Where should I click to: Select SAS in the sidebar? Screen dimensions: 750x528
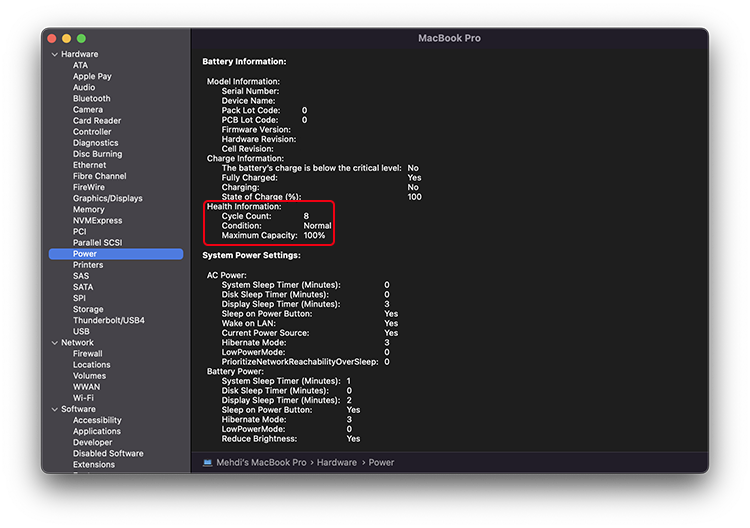pyautogui.click(x=81, y=276)
